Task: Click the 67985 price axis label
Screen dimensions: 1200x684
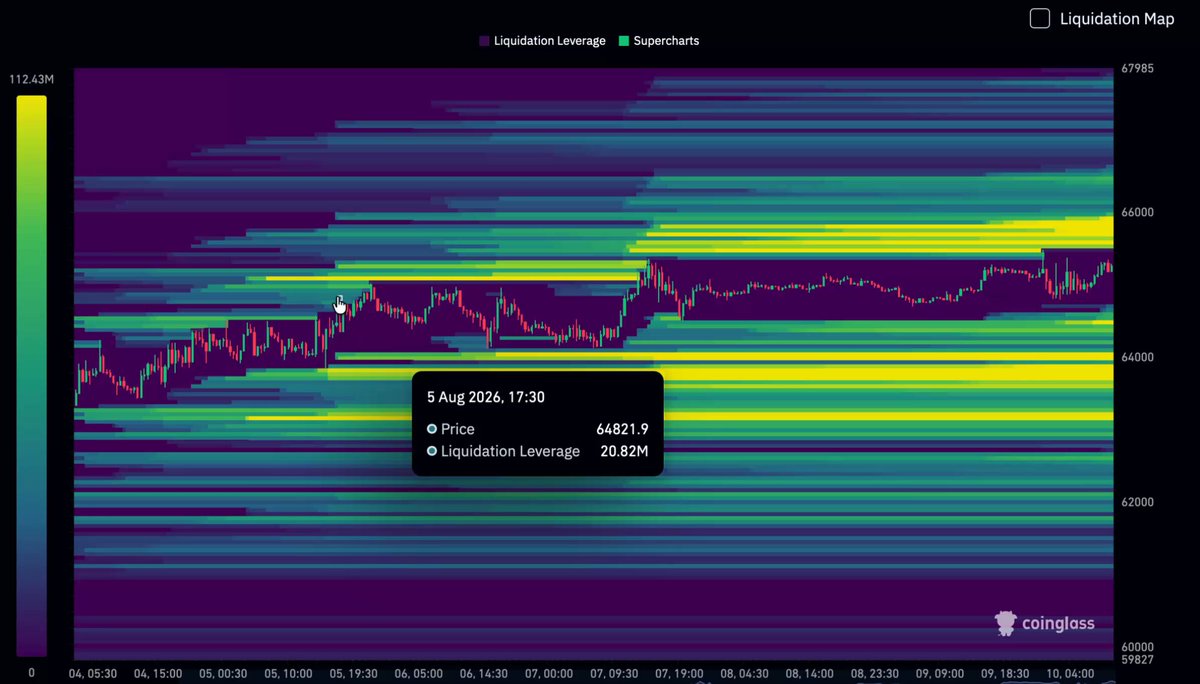Action: (x=1138, y=69)
